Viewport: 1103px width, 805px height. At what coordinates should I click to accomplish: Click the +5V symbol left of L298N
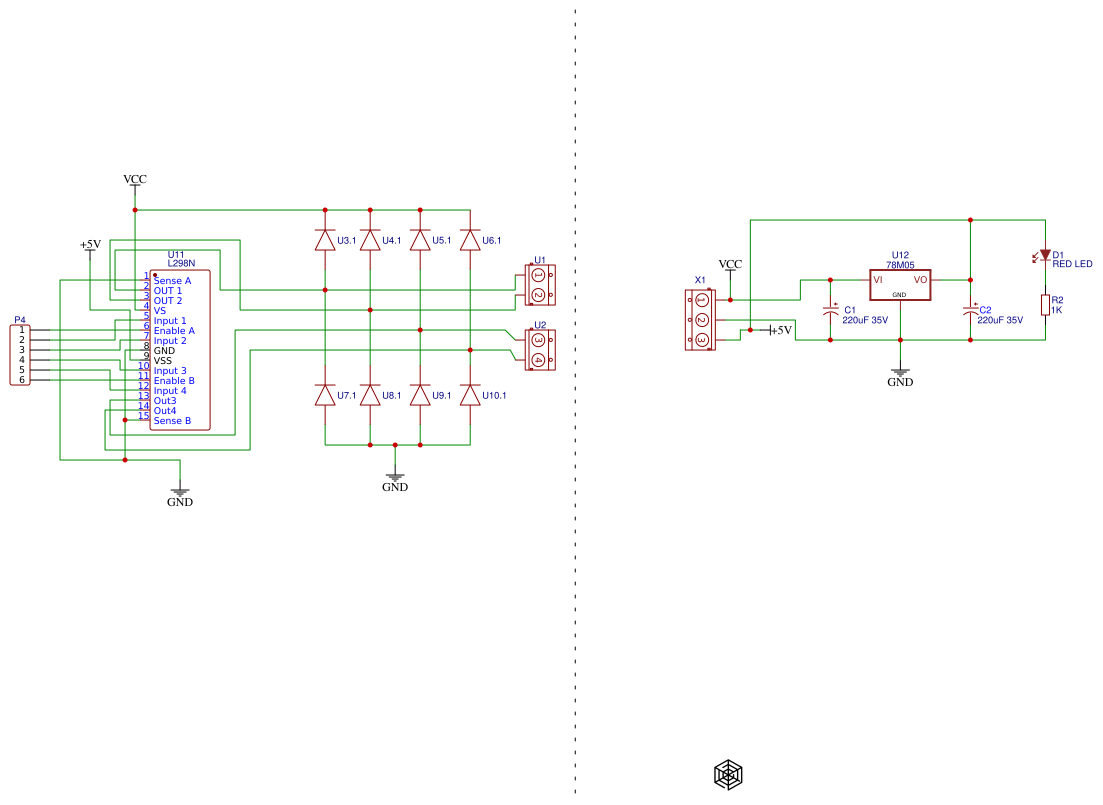tap(90, 246)
